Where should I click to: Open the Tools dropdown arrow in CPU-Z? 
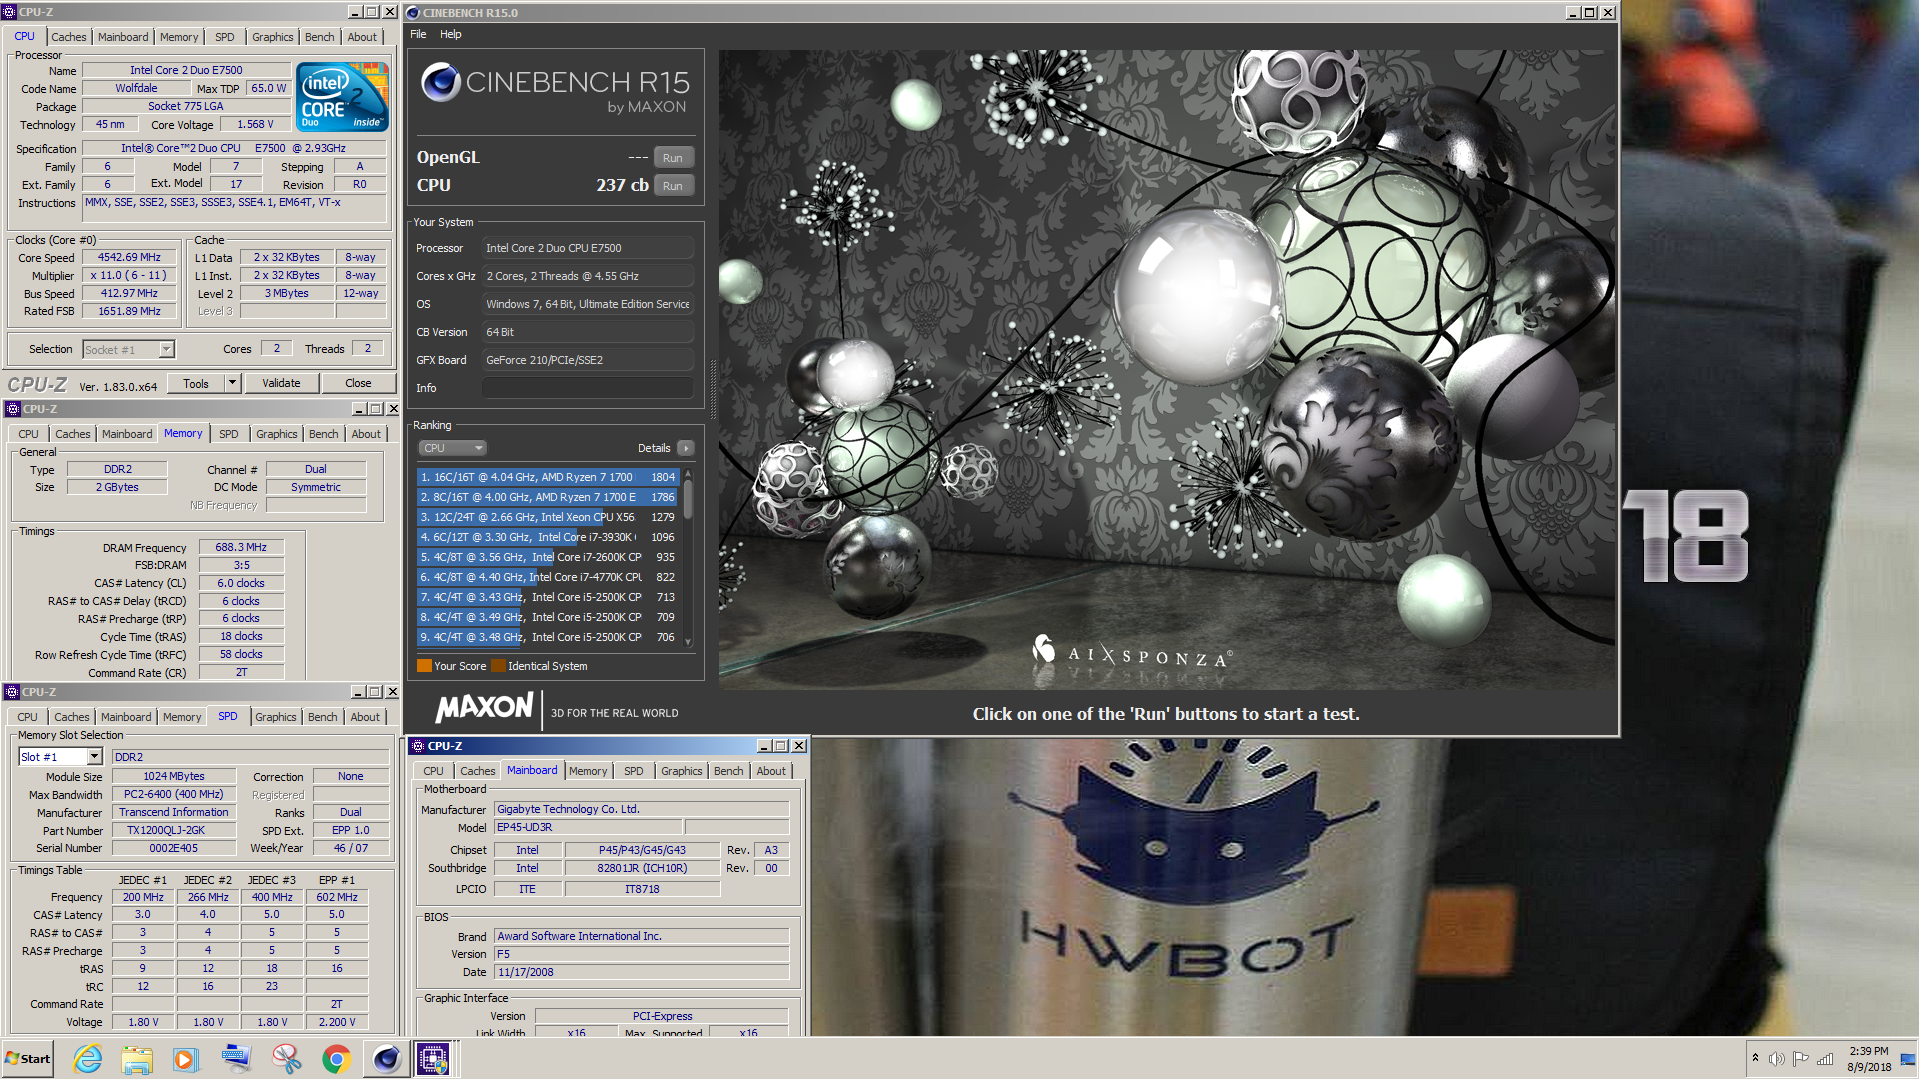232,383
